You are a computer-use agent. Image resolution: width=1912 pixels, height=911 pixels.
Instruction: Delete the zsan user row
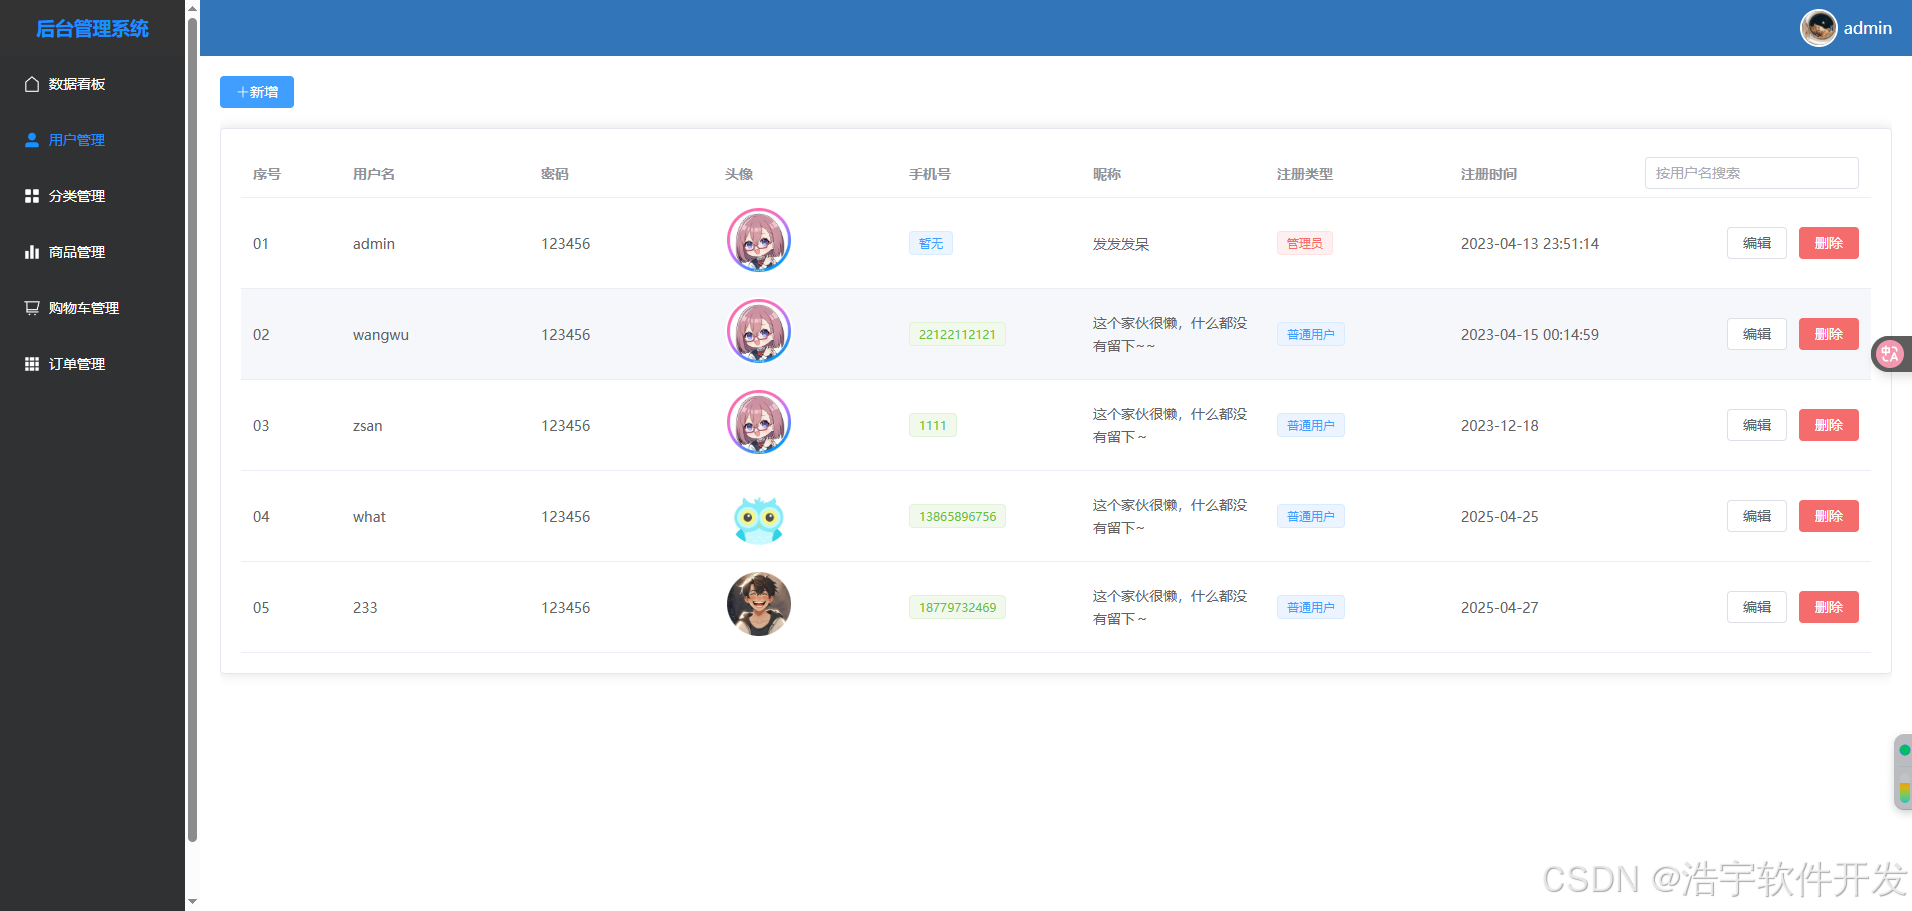click(x=1829, y=425)
